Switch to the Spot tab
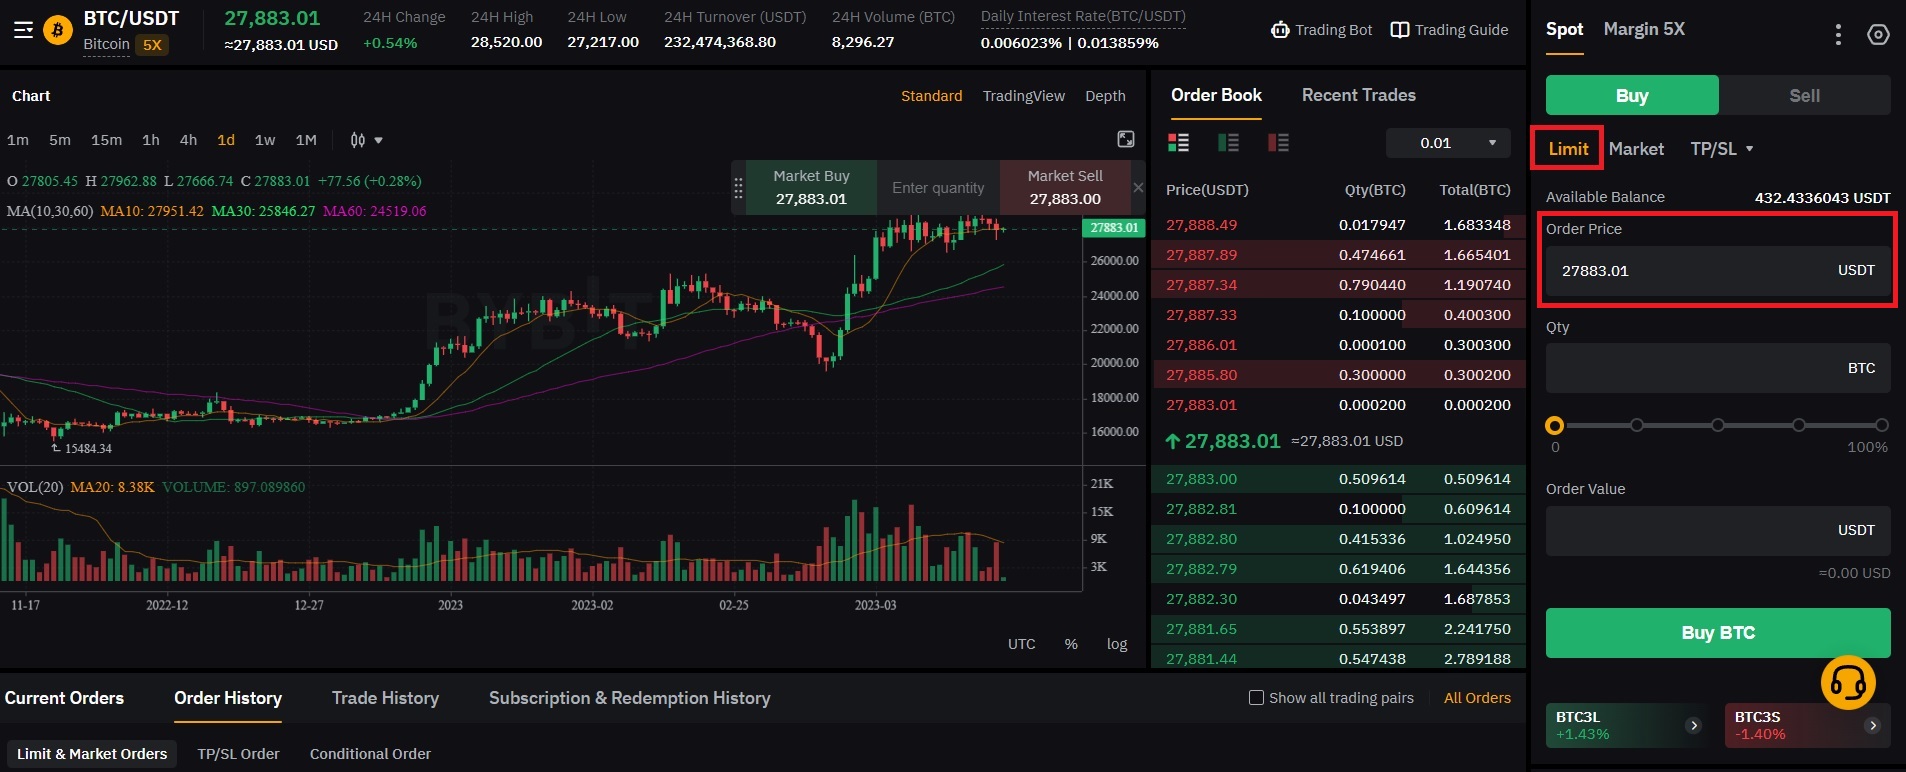1906x772 pixels. click(1564, 29)
